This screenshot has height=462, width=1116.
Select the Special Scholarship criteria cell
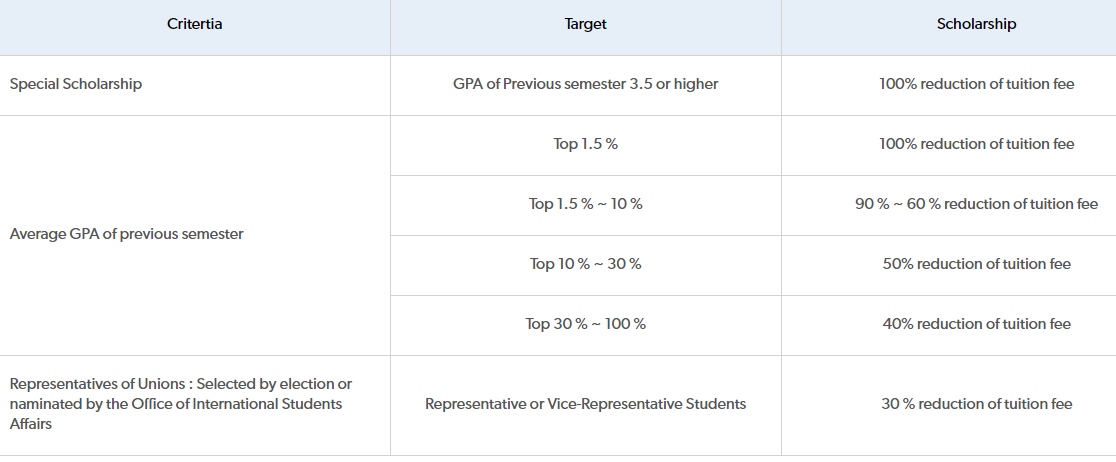(76, 84)
